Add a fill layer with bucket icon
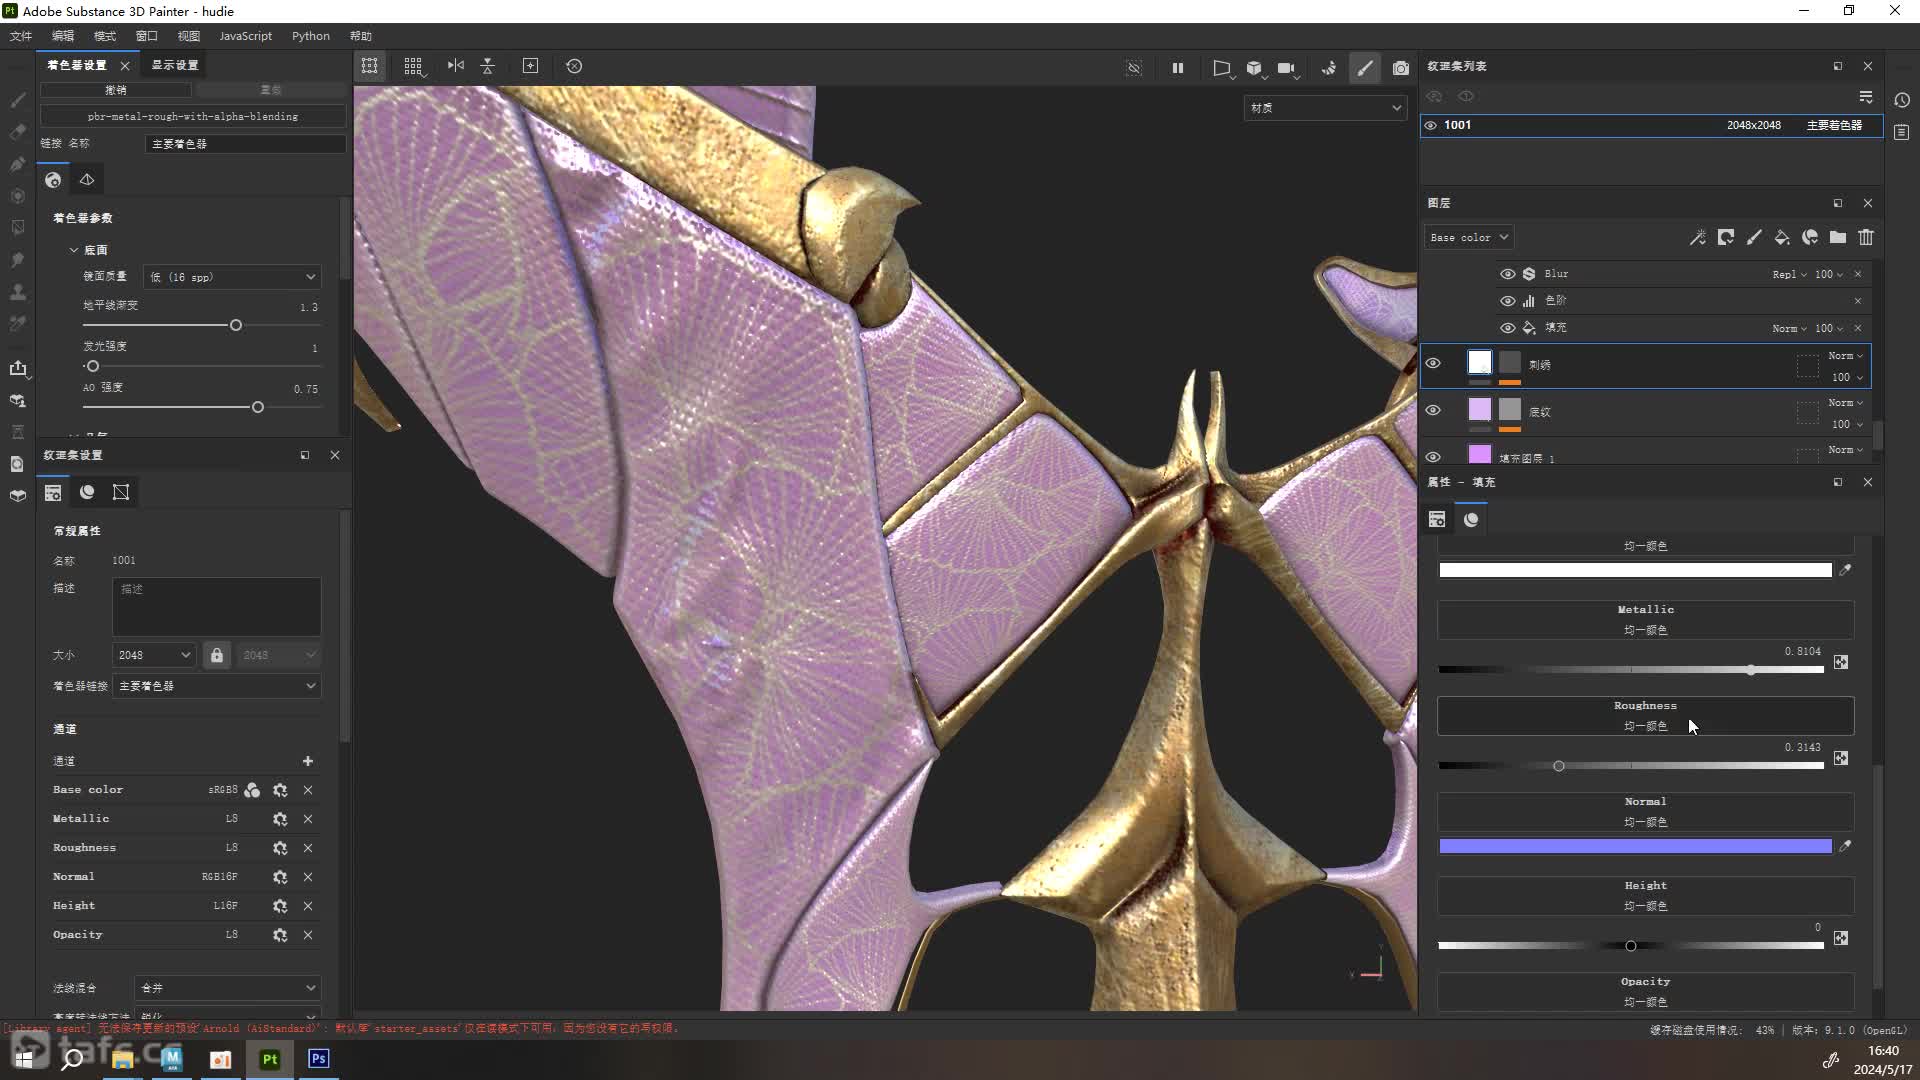 (1782, 238)
